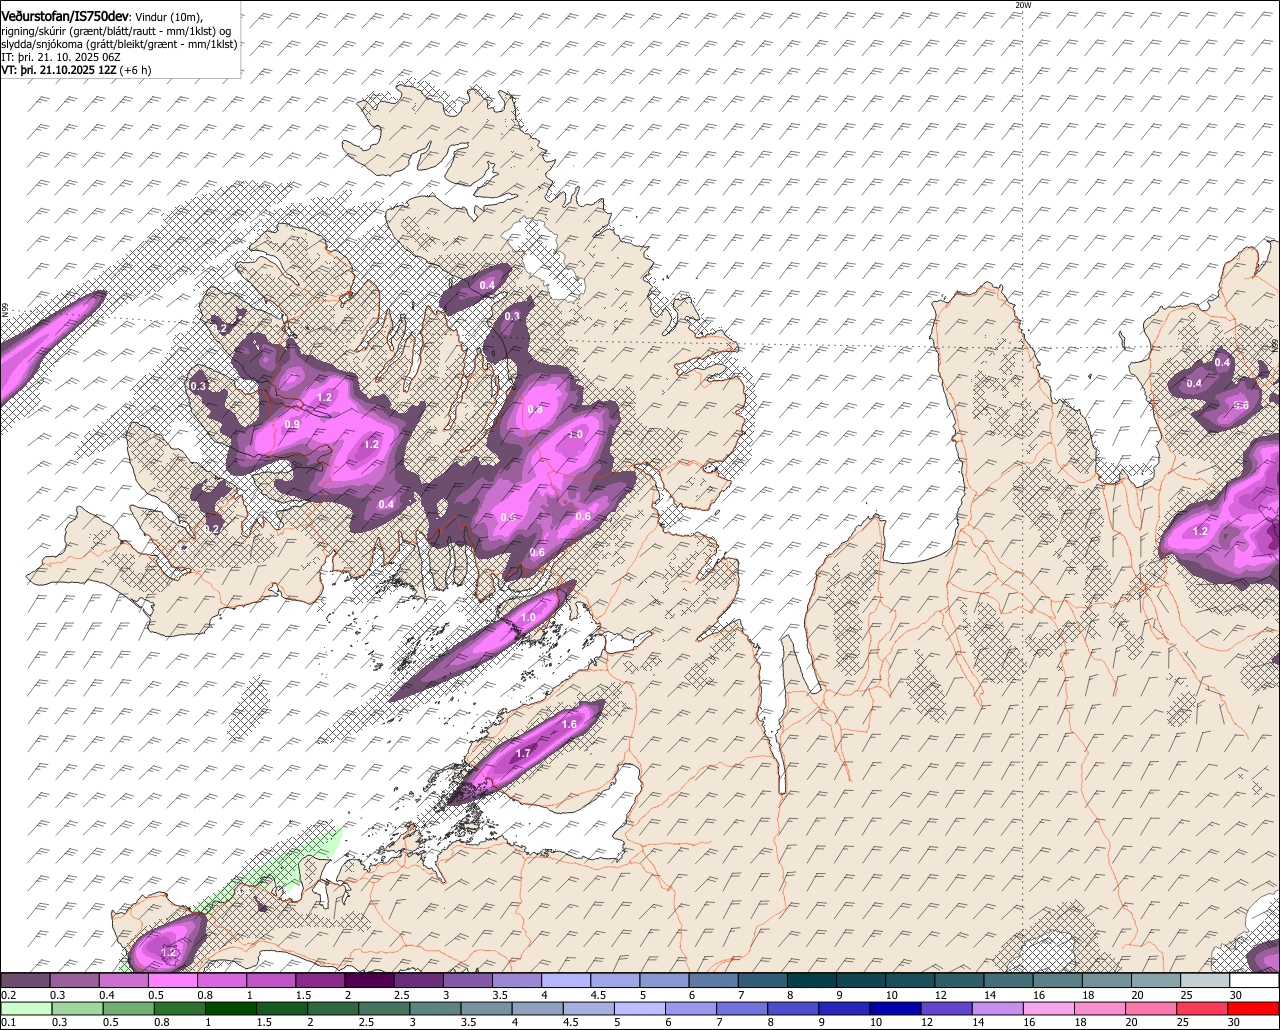This screenshot has height=1030, width=1280.
Task: Click the 0.2 label on the snow scale
Action: 8,994
